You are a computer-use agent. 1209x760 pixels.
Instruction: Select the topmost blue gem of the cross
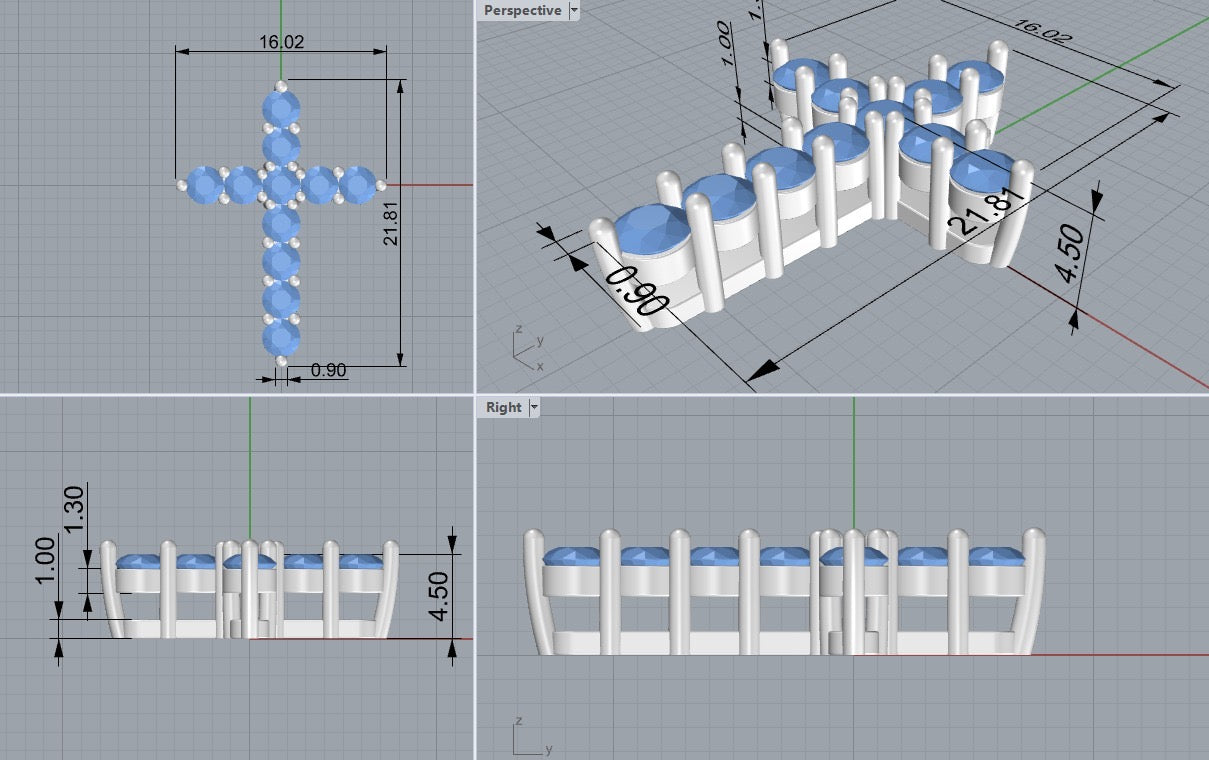tap(281, 107)
